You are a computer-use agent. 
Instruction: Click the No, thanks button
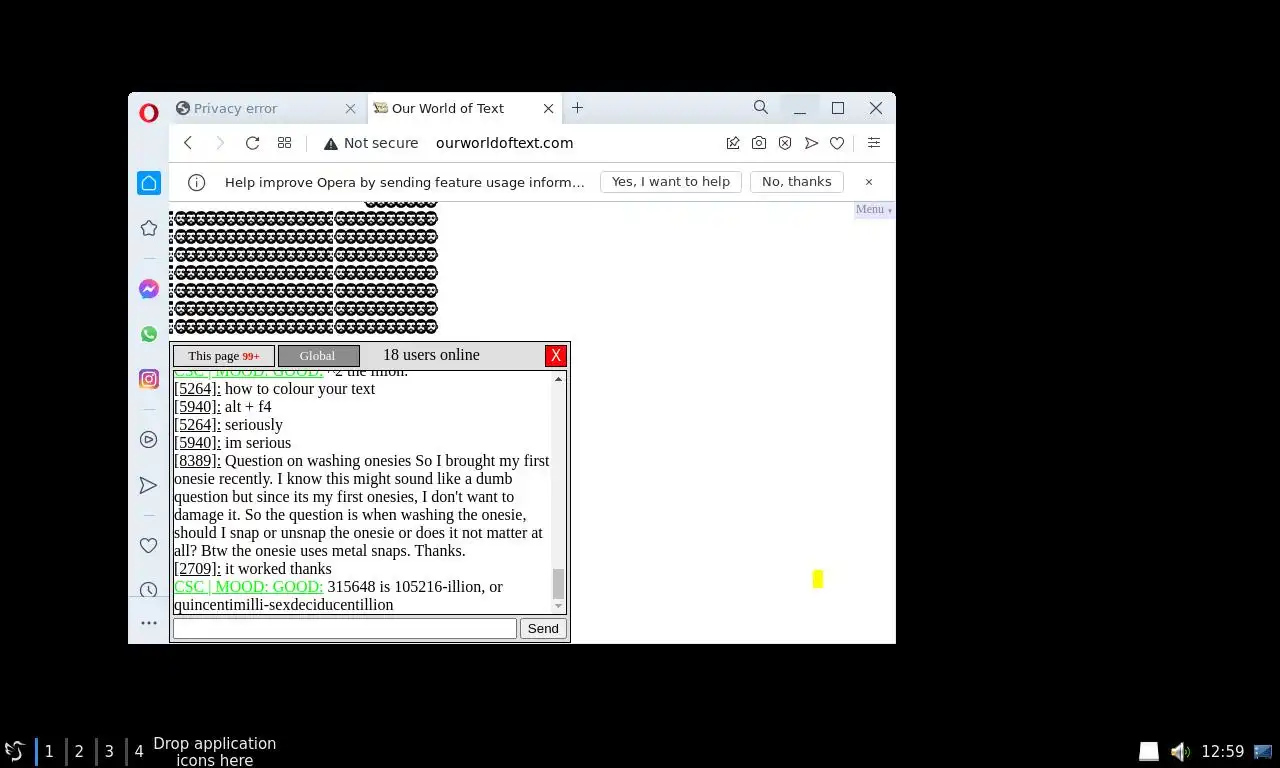coord(797,182)
